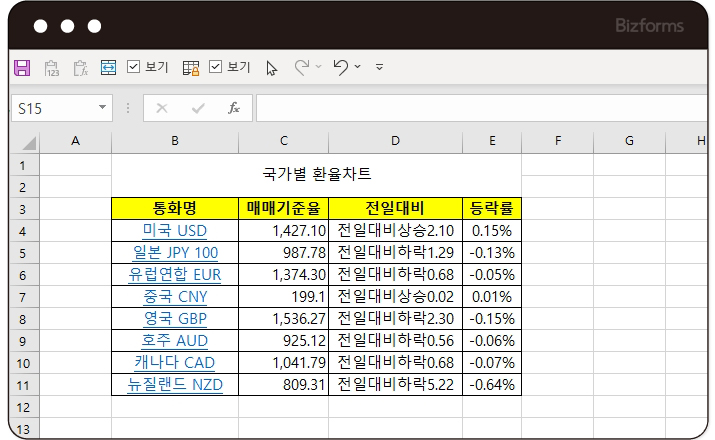This screenshot has width=715, height=440.
Task: Open the Undo history dropdown arrow
Action: [x=358, y=68]
